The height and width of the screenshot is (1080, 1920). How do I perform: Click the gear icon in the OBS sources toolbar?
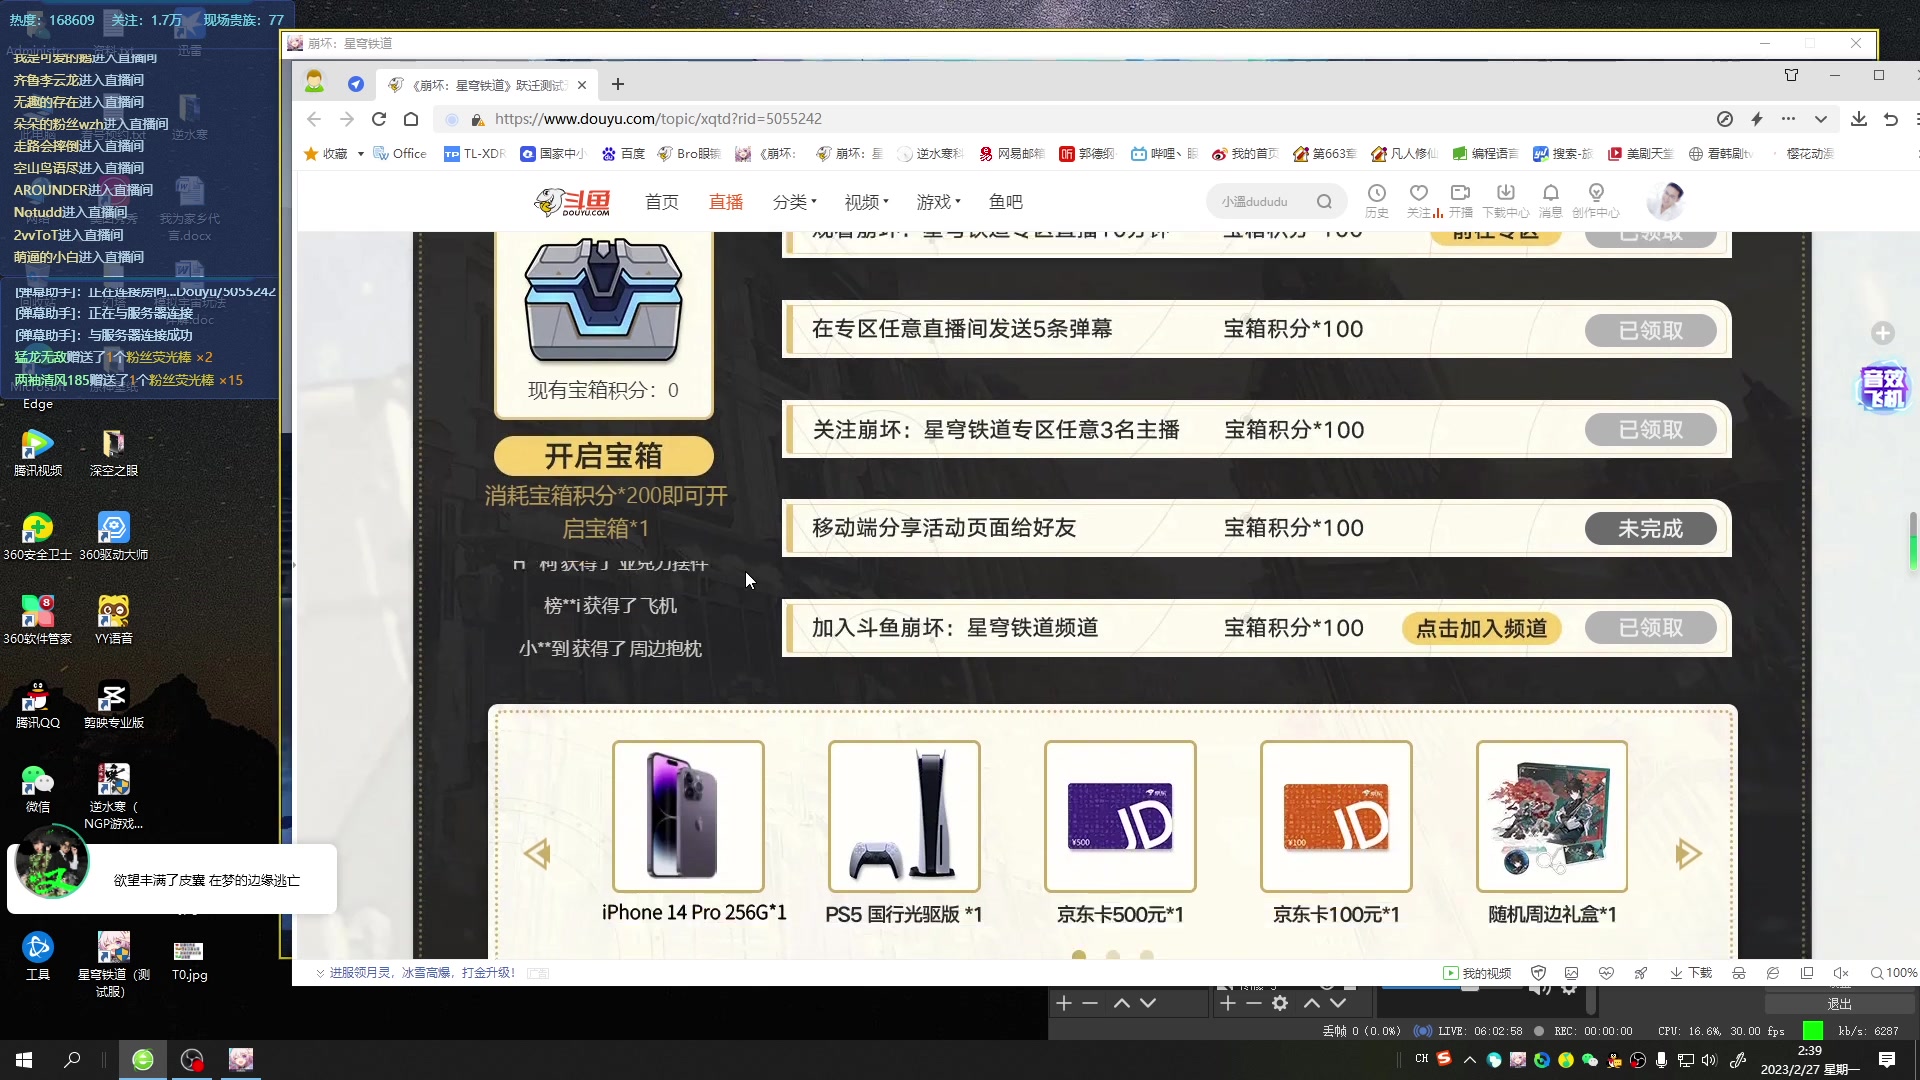coord(1280,1003)
